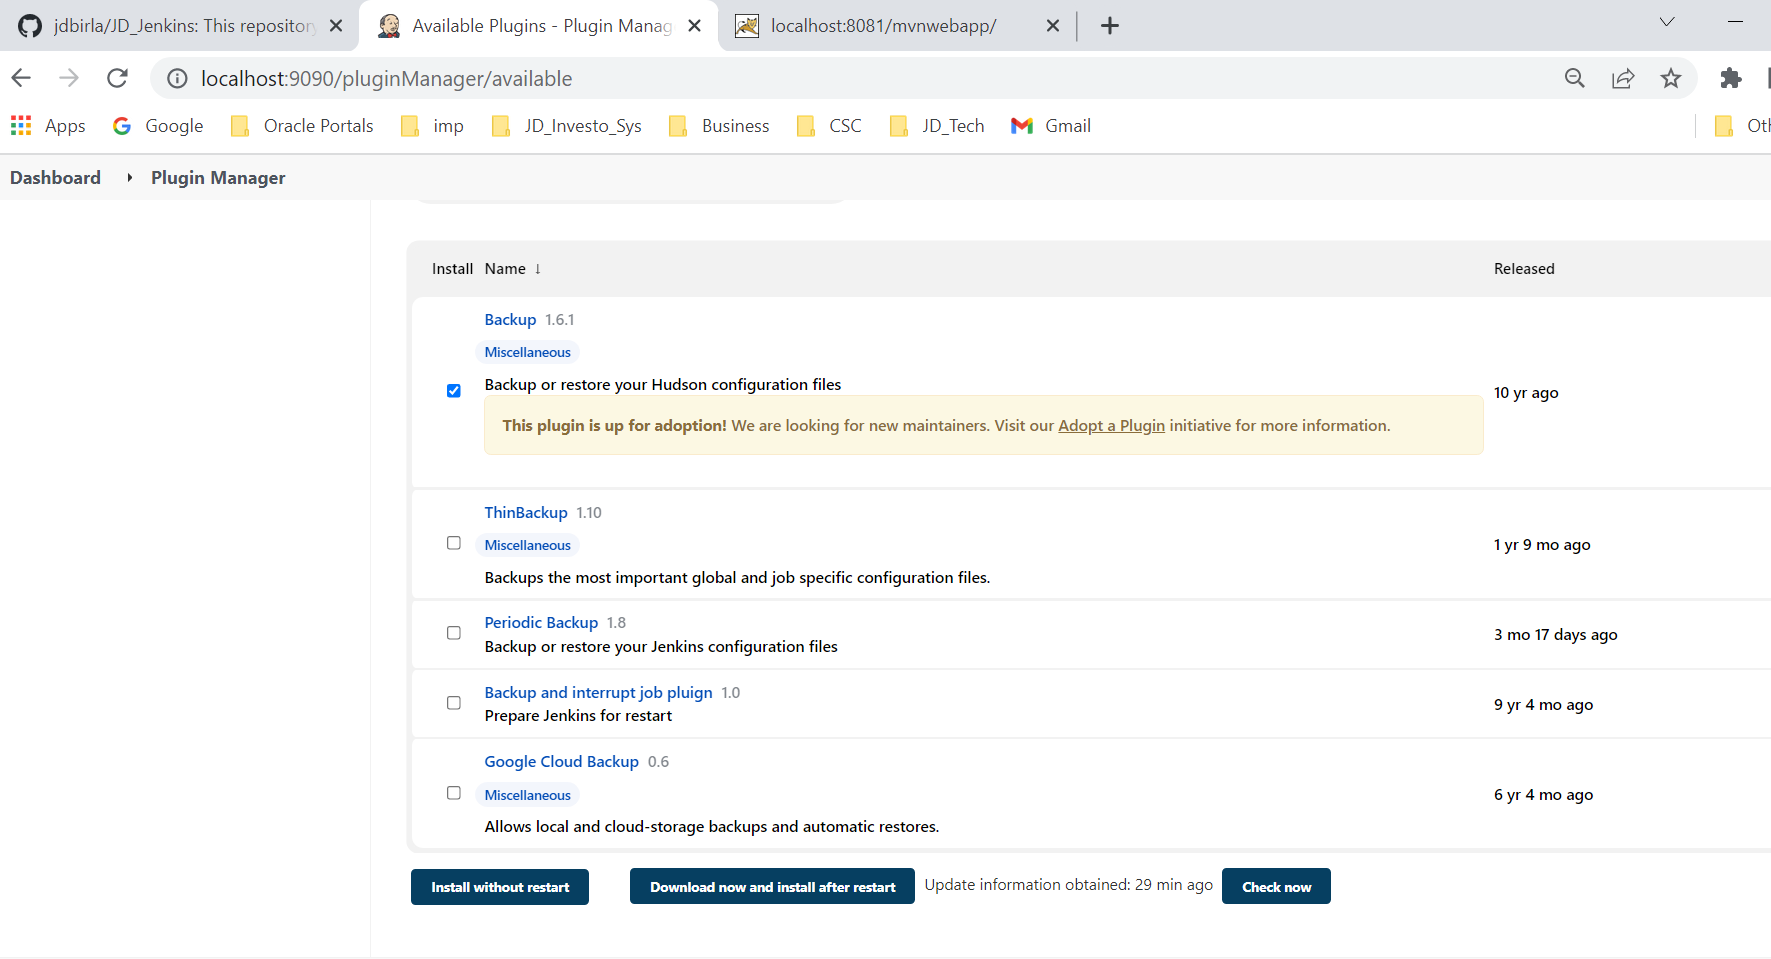Uncheck the Backup 1.6.1 plugin checkbox
This screenshot has height=959, width=1771.
[x=454, y=390]
